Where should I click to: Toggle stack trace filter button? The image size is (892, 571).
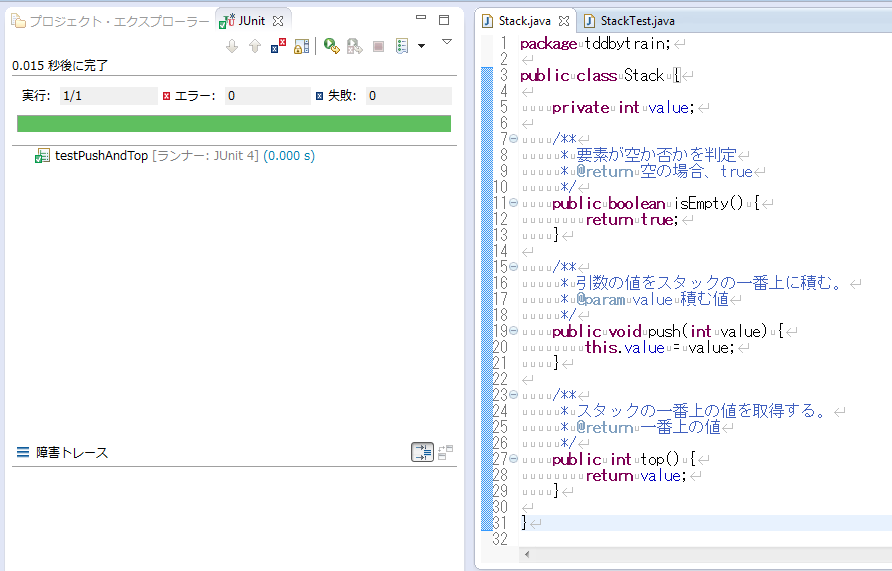pos(422,452)
